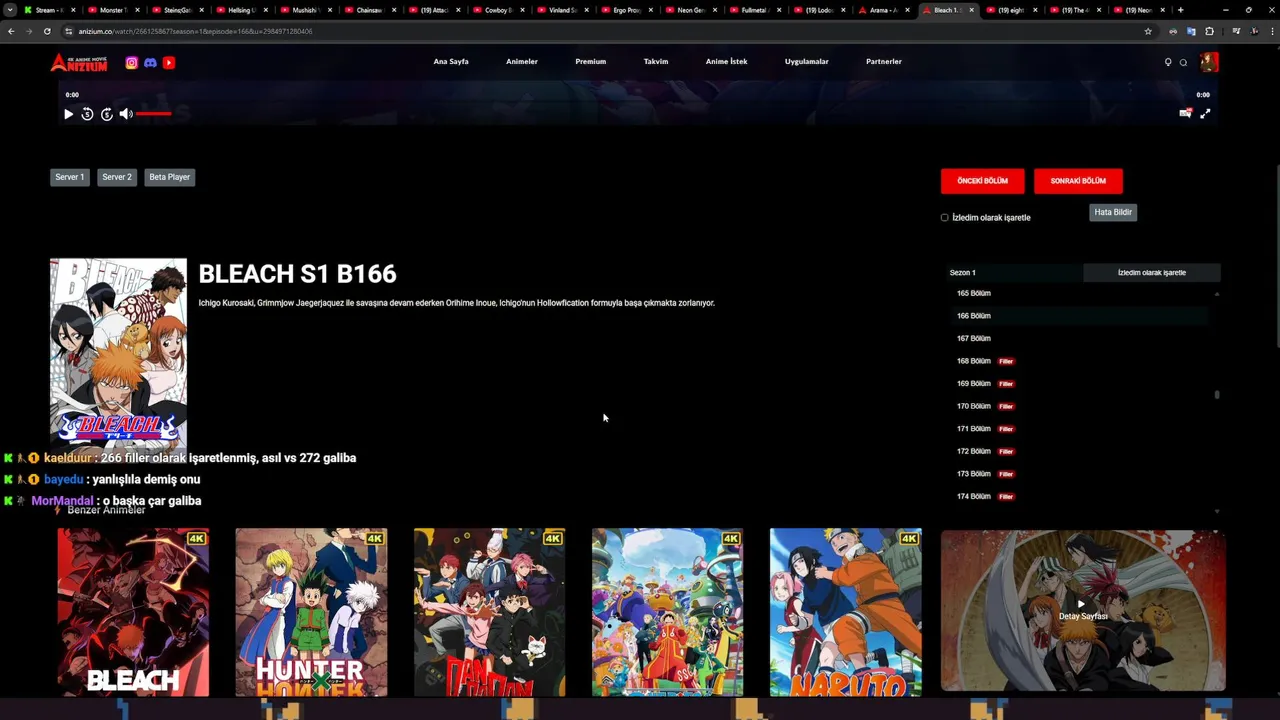The height and width of the screenshot is (720, 1280).
Task: Open Premium menu item
Action: click(590, 62)
